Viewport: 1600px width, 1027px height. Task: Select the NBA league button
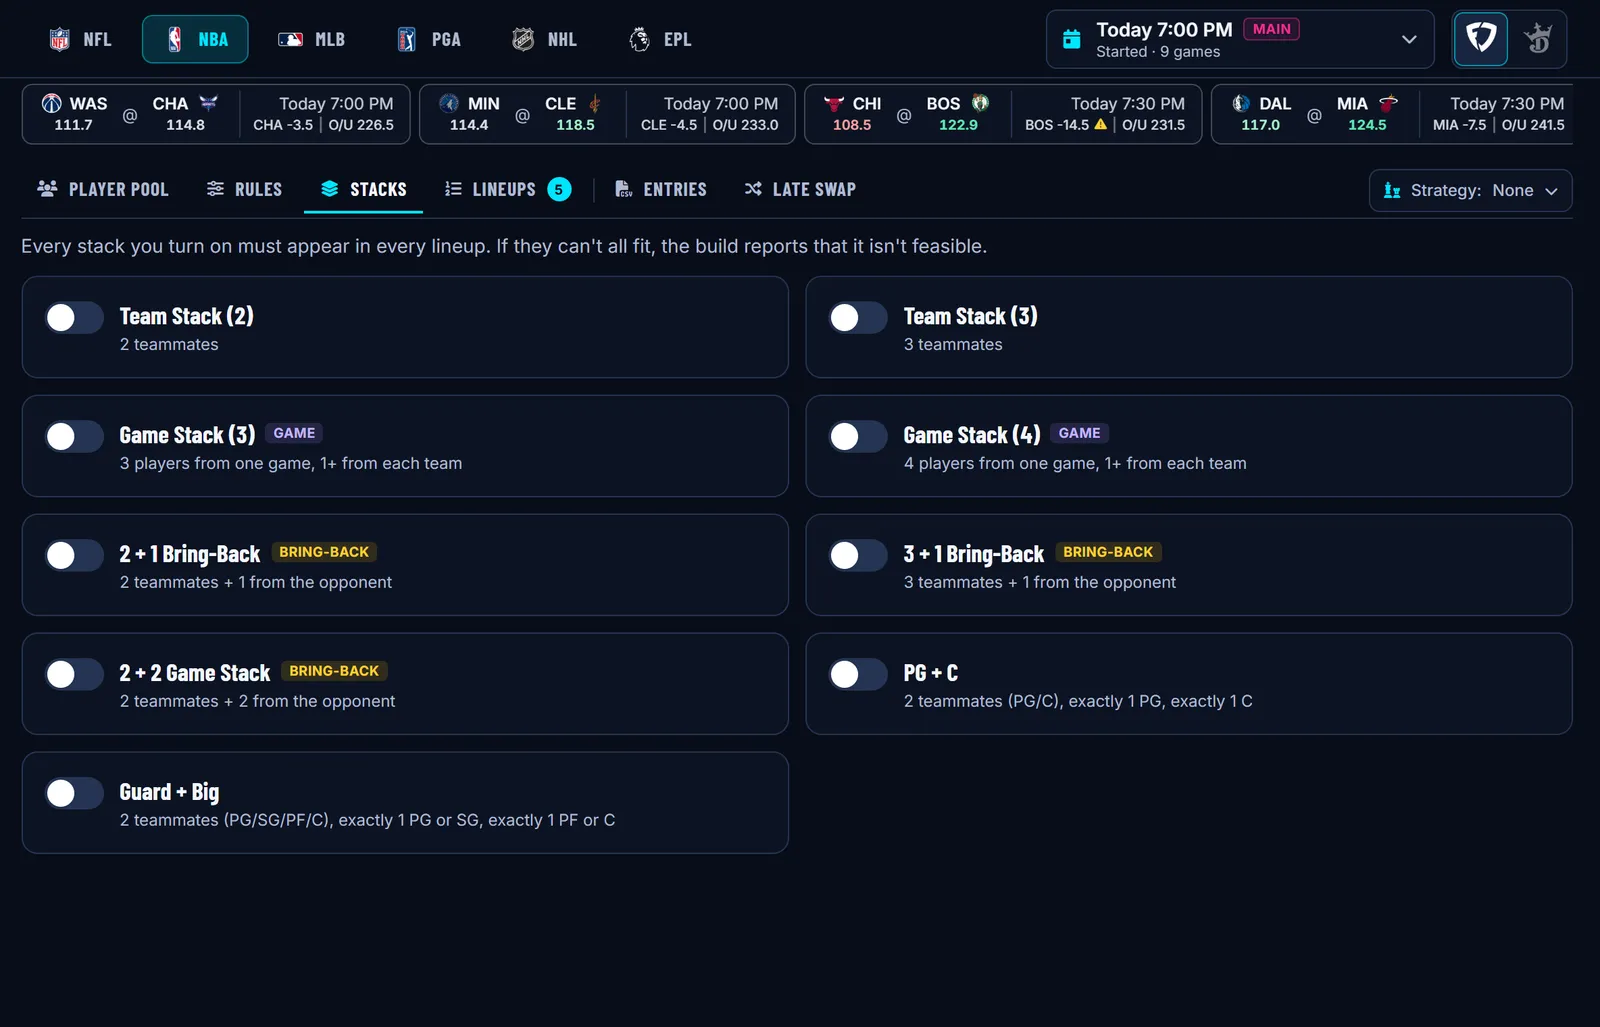click(195, 40)
